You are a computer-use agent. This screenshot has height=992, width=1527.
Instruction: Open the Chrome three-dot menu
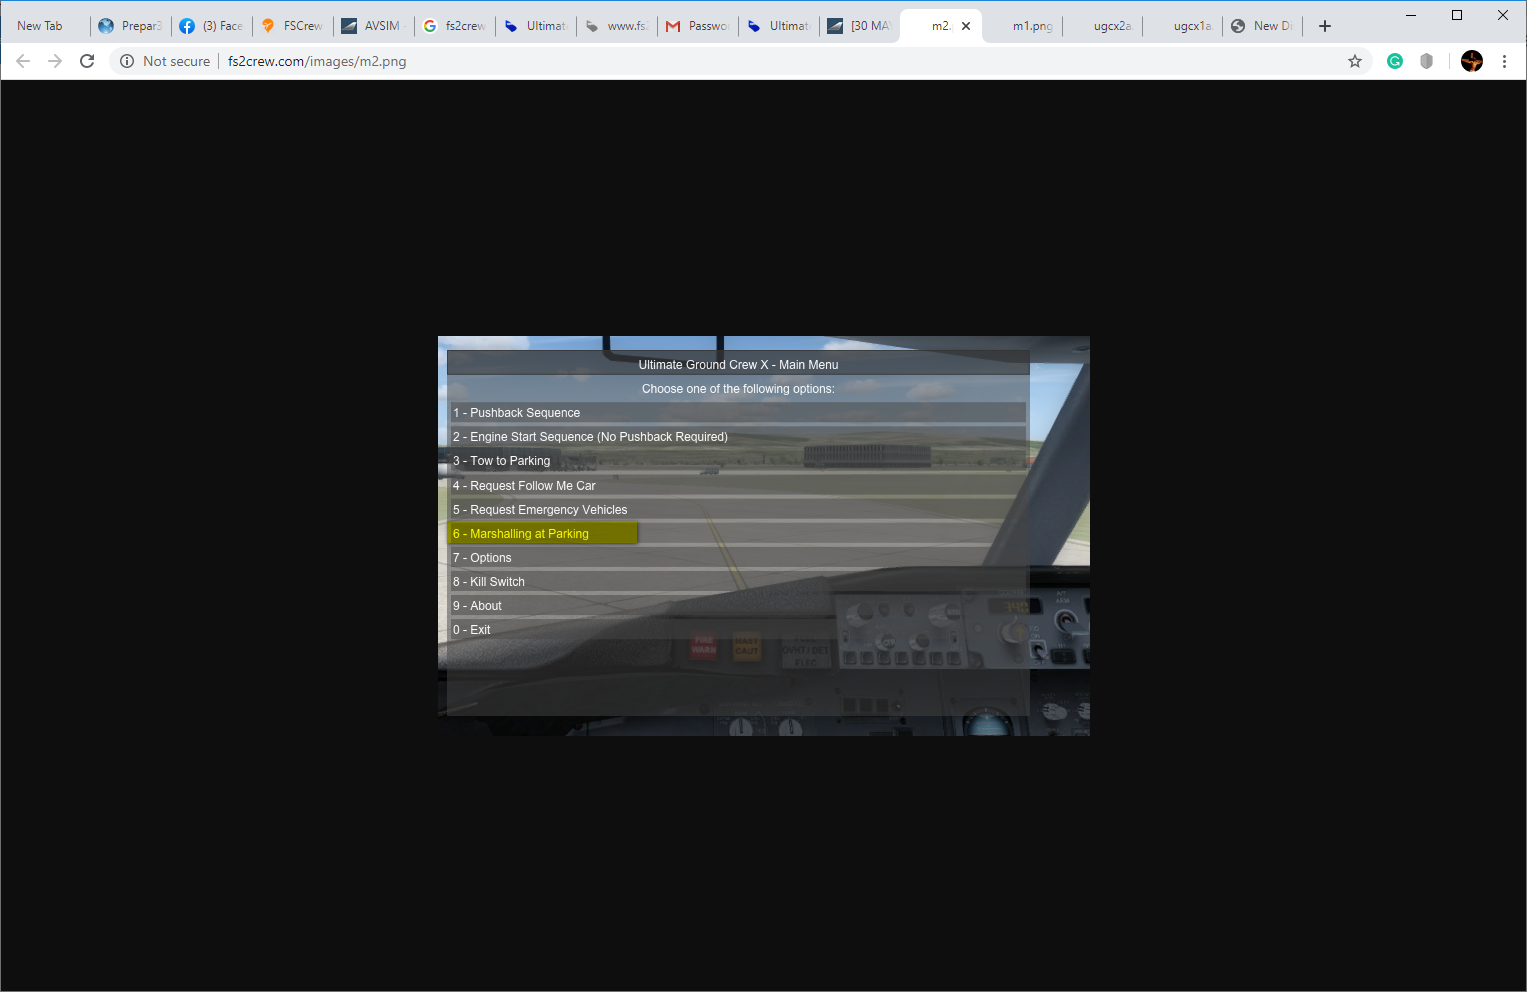click(1504, 61)
